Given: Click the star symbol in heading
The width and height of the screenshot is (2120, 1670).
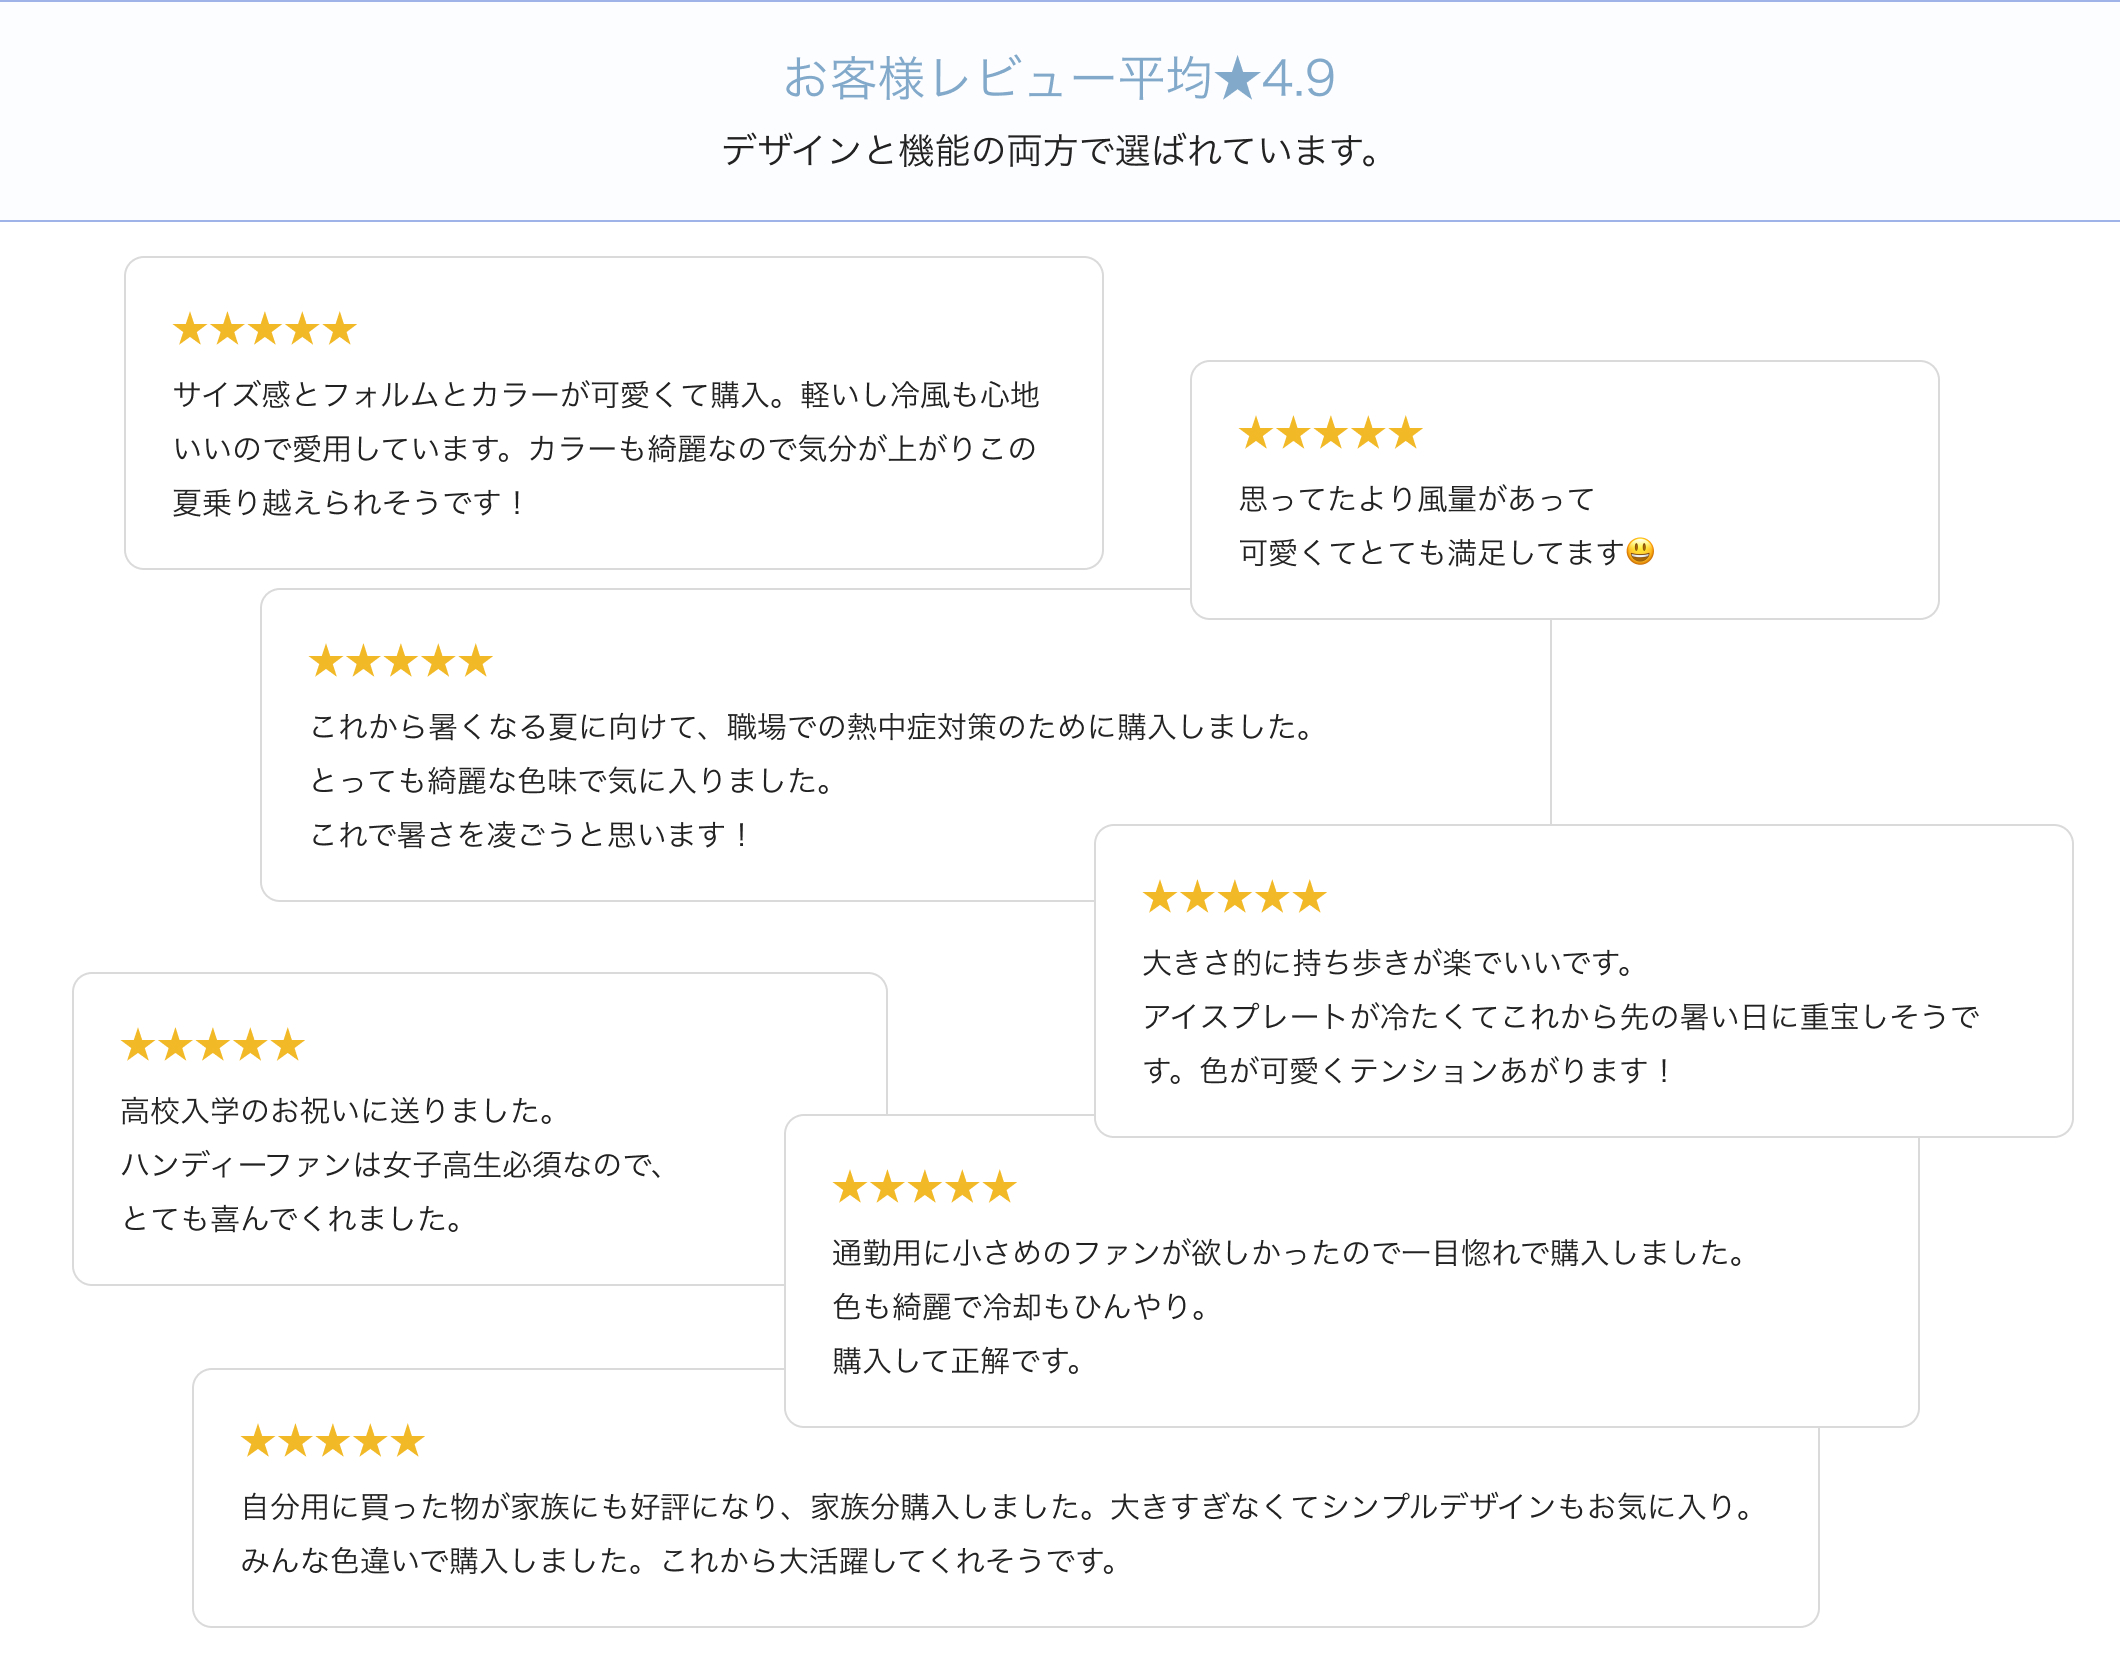Looking at the screenshot, I should (1238, 78).
